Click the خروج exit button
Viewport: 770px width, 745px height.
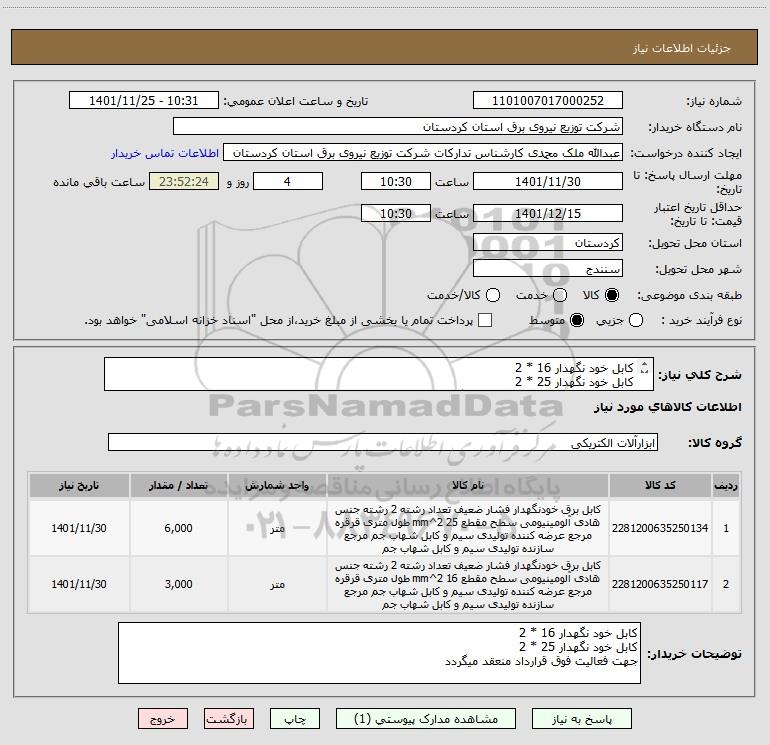pyautogui.click(x=163, y=719)
